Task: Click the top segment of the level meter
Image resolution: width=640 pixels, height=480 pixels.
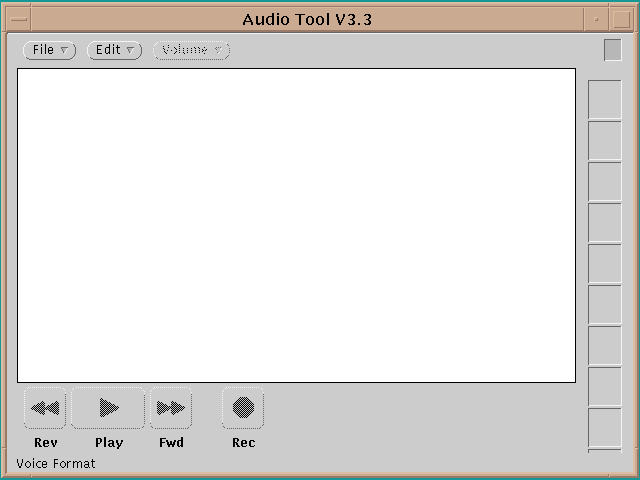Action: (x=604, y=99)
